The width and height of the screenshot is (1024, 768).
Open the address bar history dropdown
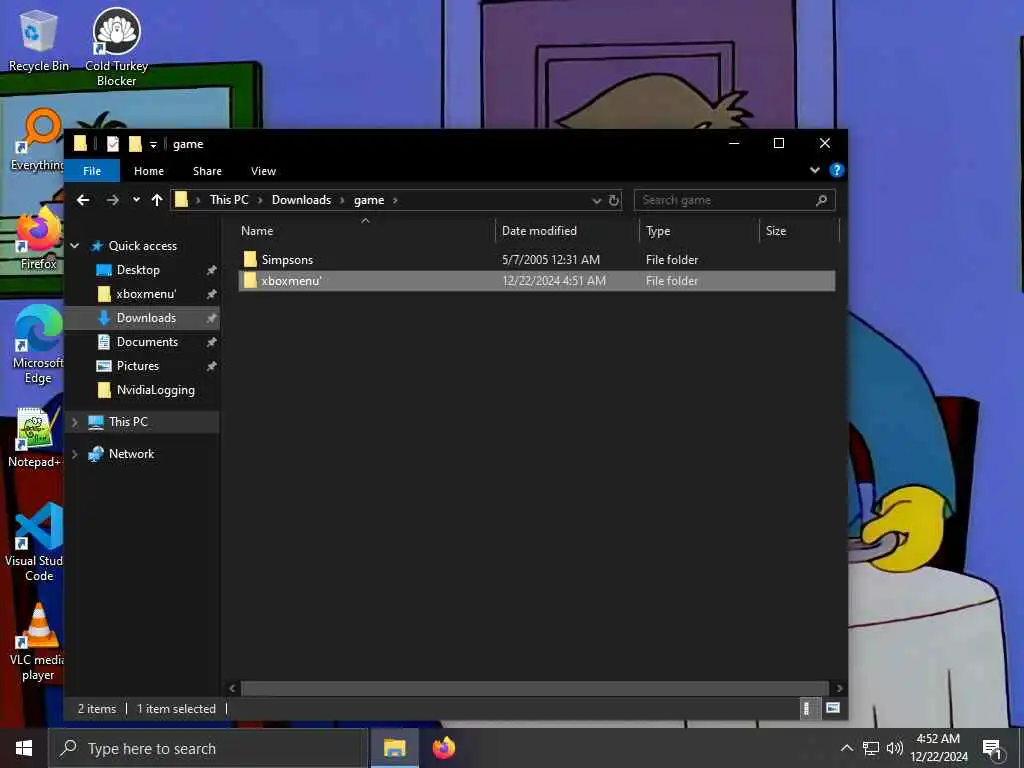[596, 200]
